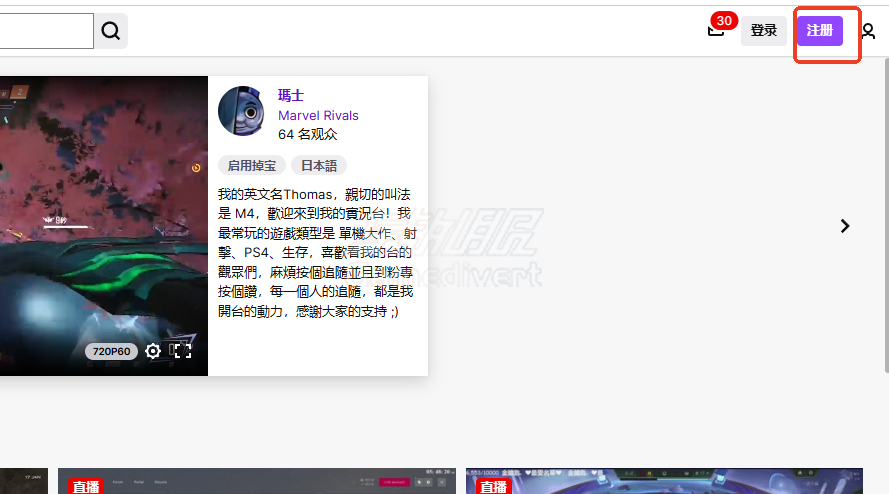Select the 日本語 language tag
889x494 pixels.
pos(319,166)
